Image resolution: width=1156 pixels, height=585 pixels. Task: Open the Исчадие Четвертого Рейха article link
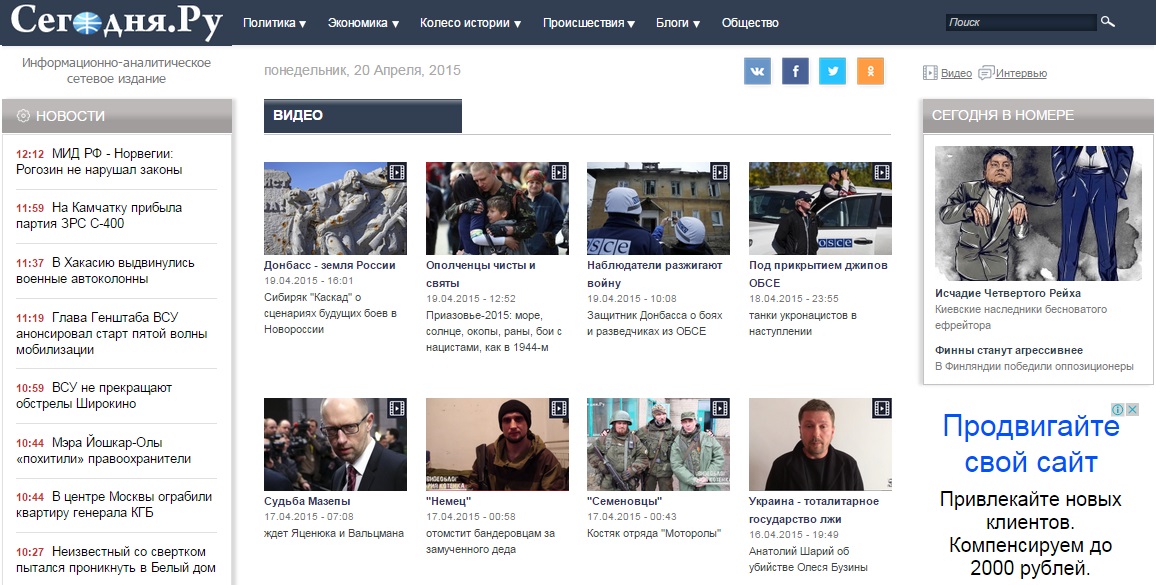pyautogui.click(x=1008, y=293)
